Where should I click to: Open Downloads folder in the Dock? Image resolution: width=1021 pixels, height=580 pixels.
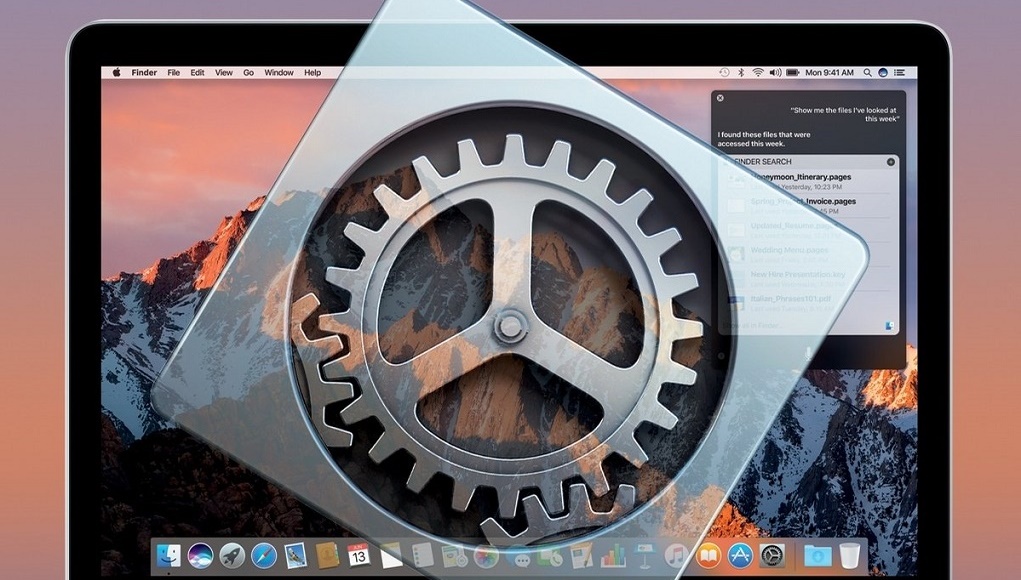click(817, 556)
